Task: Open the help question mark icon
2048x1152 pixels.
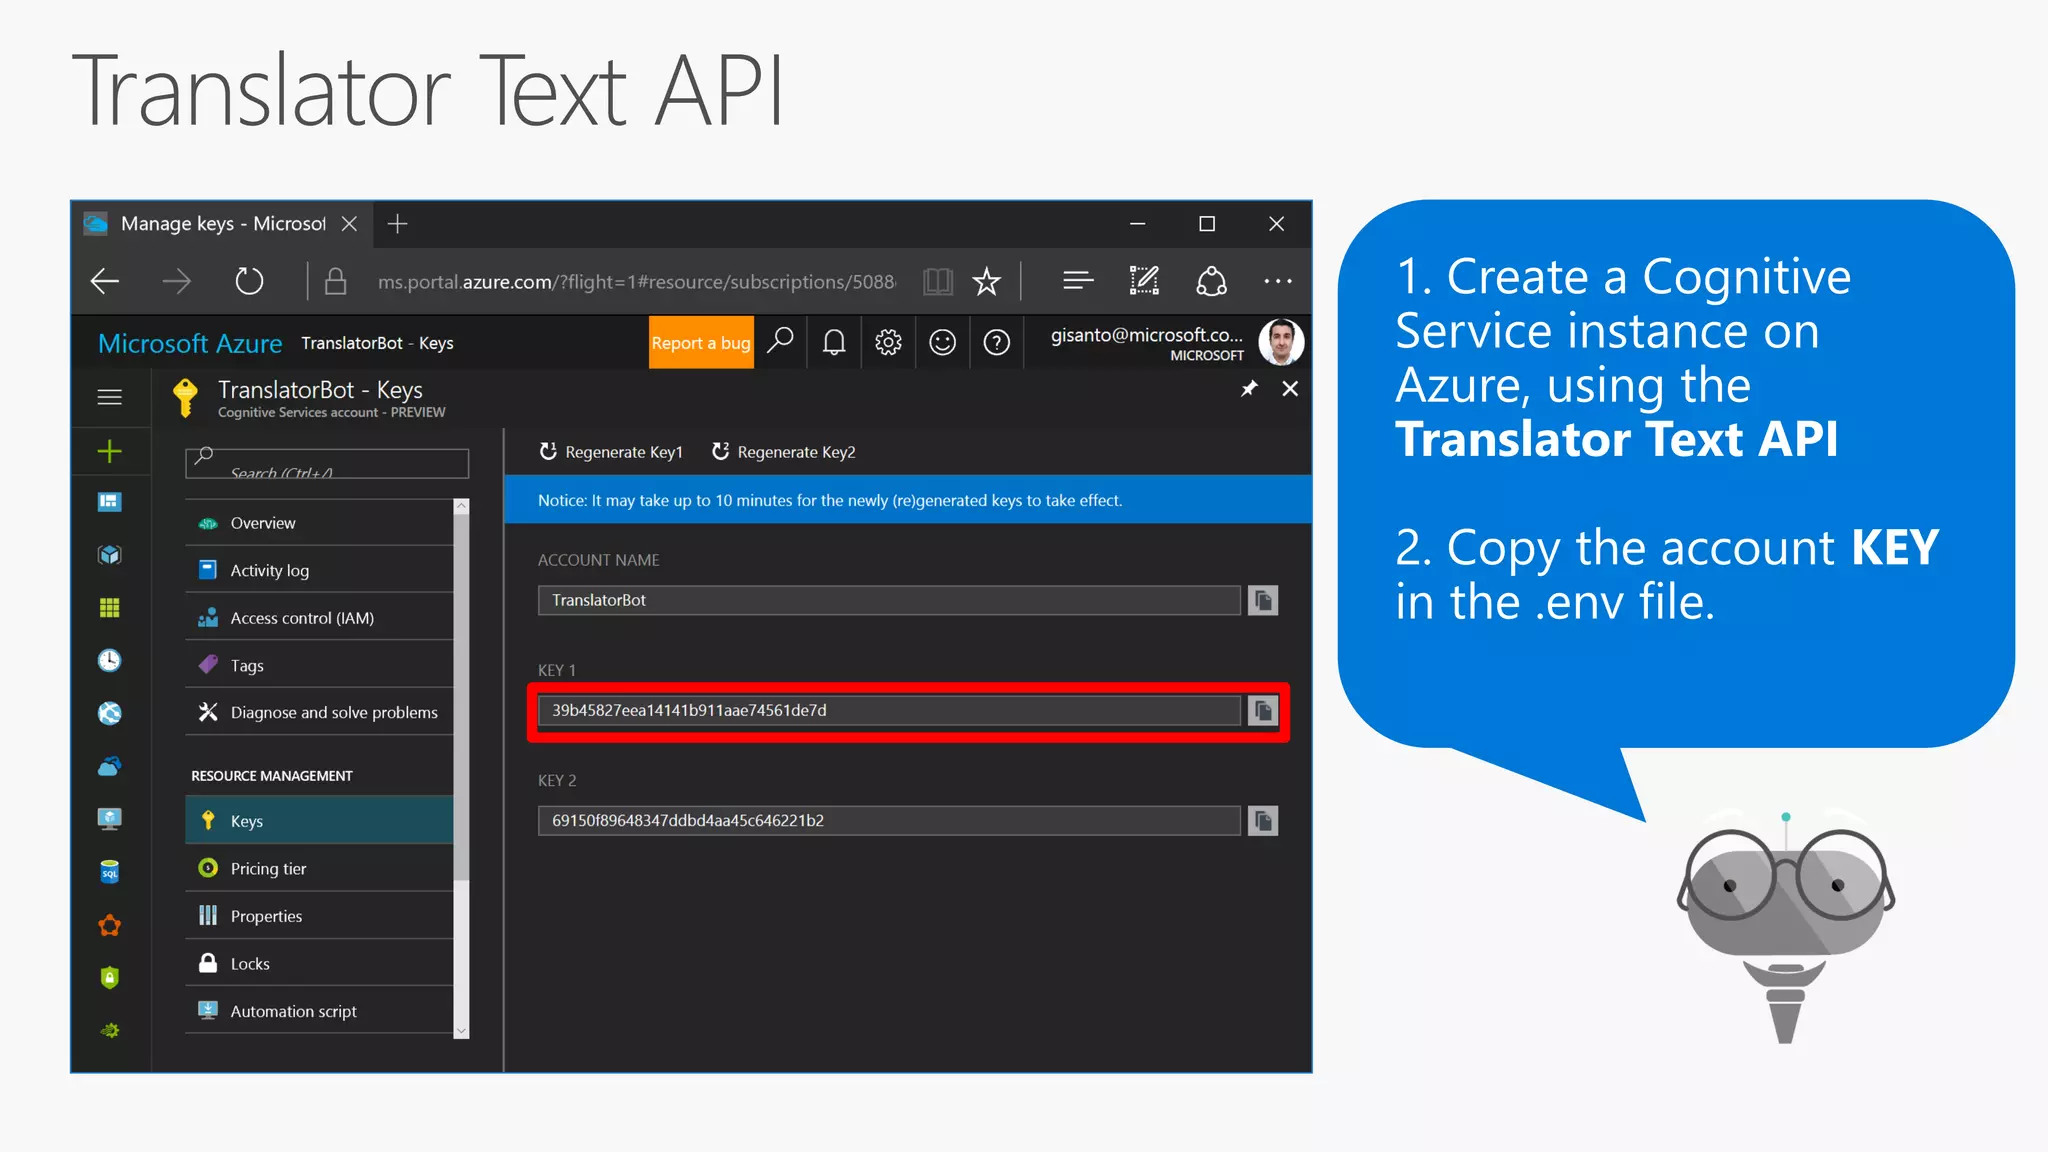Action: pyautogui.click(x=996, y=343)
